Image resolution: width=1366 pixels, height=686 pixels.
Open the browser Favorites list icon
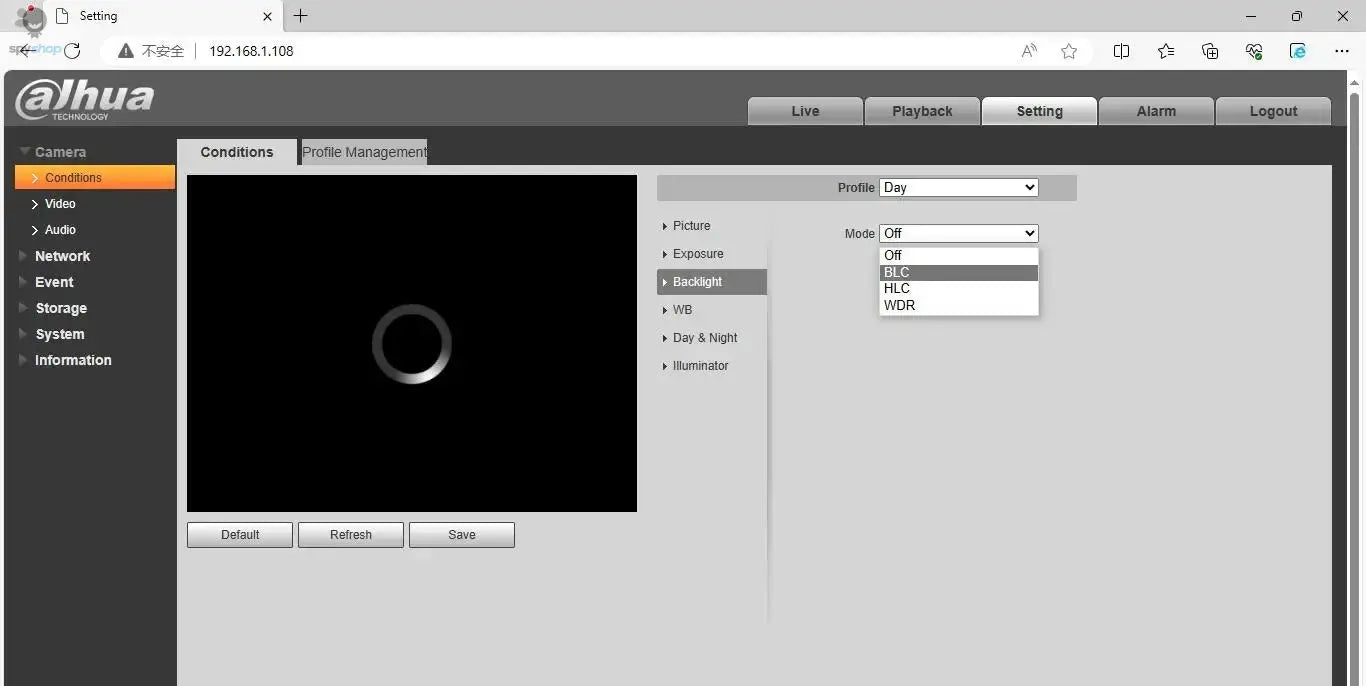pyautogui.click(x=1166, y=51)
